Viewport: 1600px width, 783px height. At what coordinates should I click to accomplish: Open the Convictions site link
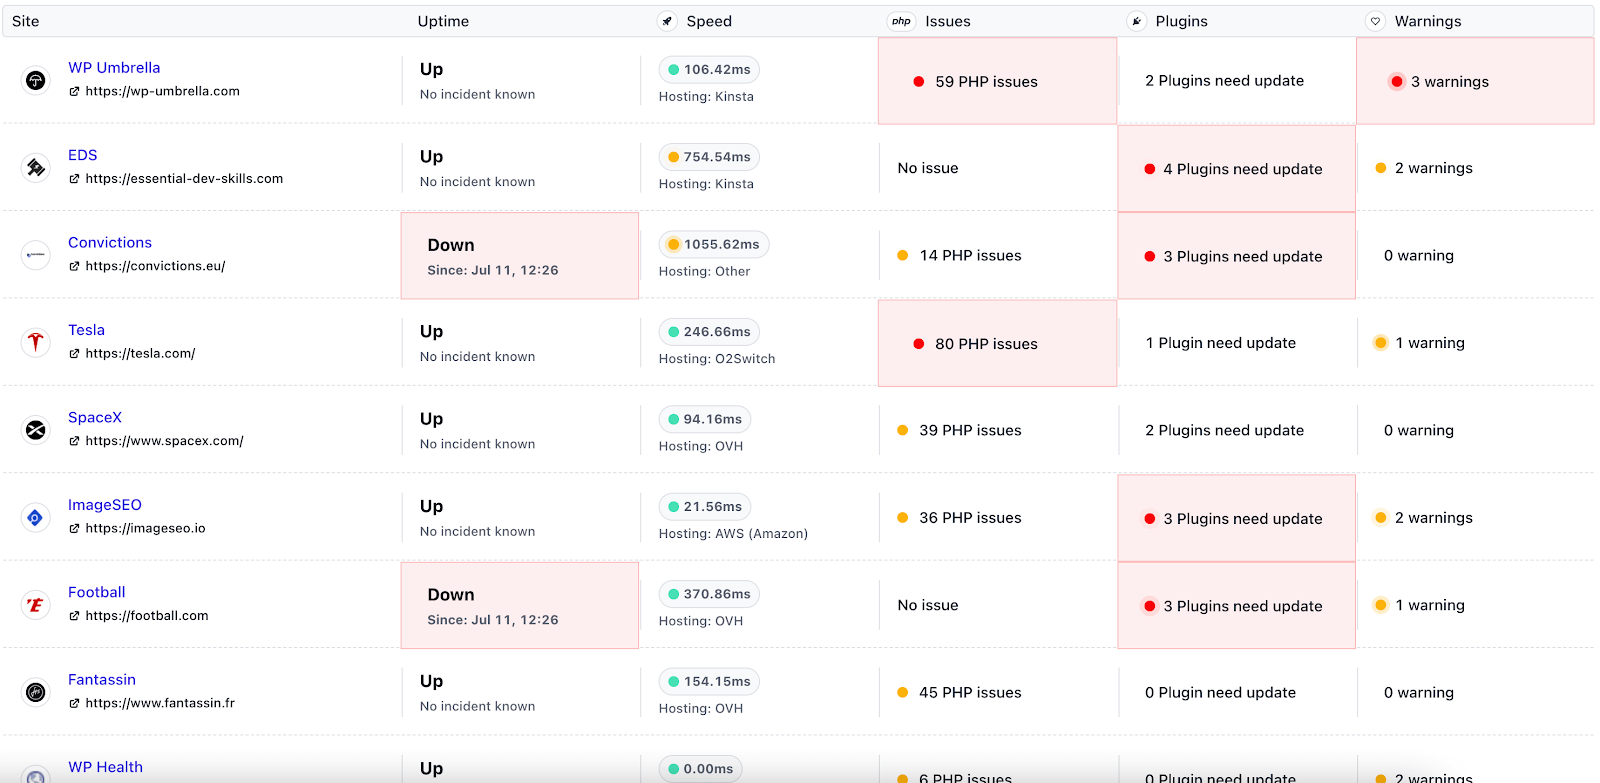(110, 242)
